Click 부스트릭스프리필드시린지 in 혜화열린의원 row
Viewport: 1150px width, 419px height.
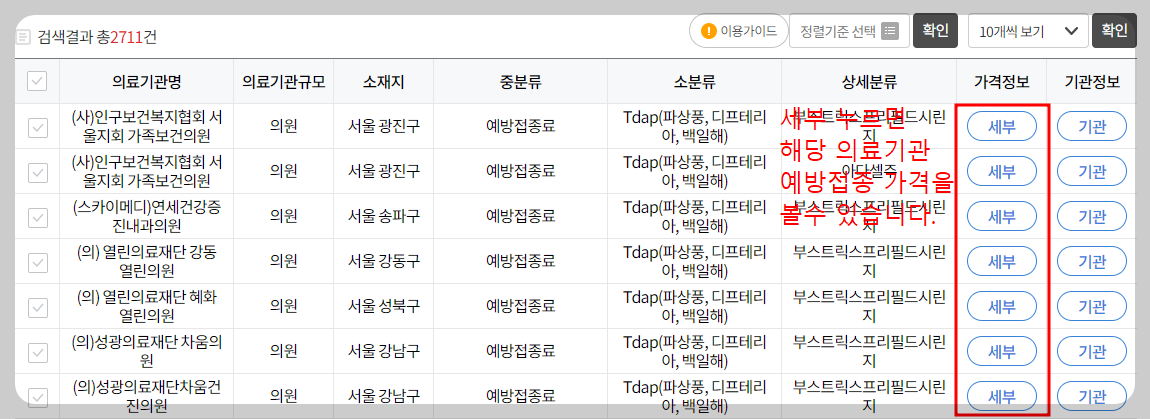(869, 306)
